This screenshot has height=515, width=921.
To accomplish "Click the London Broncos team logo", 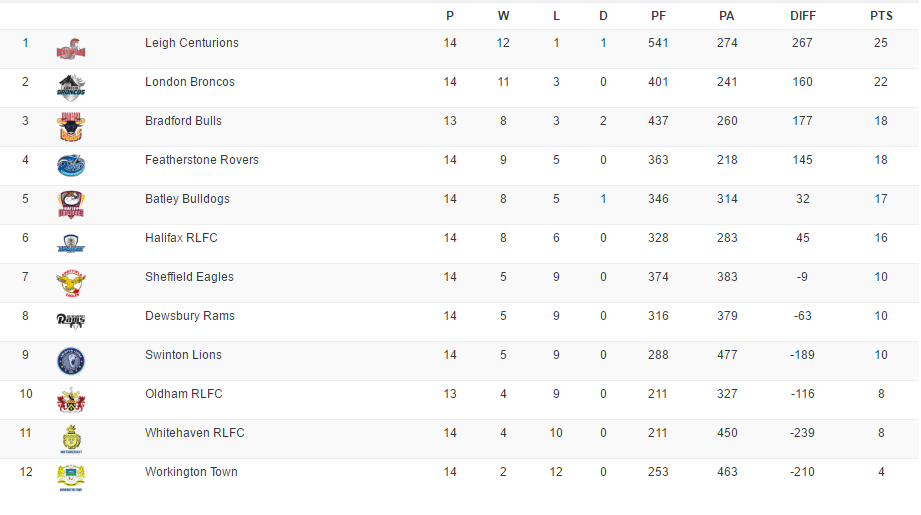I will click(x=71, y=87).
